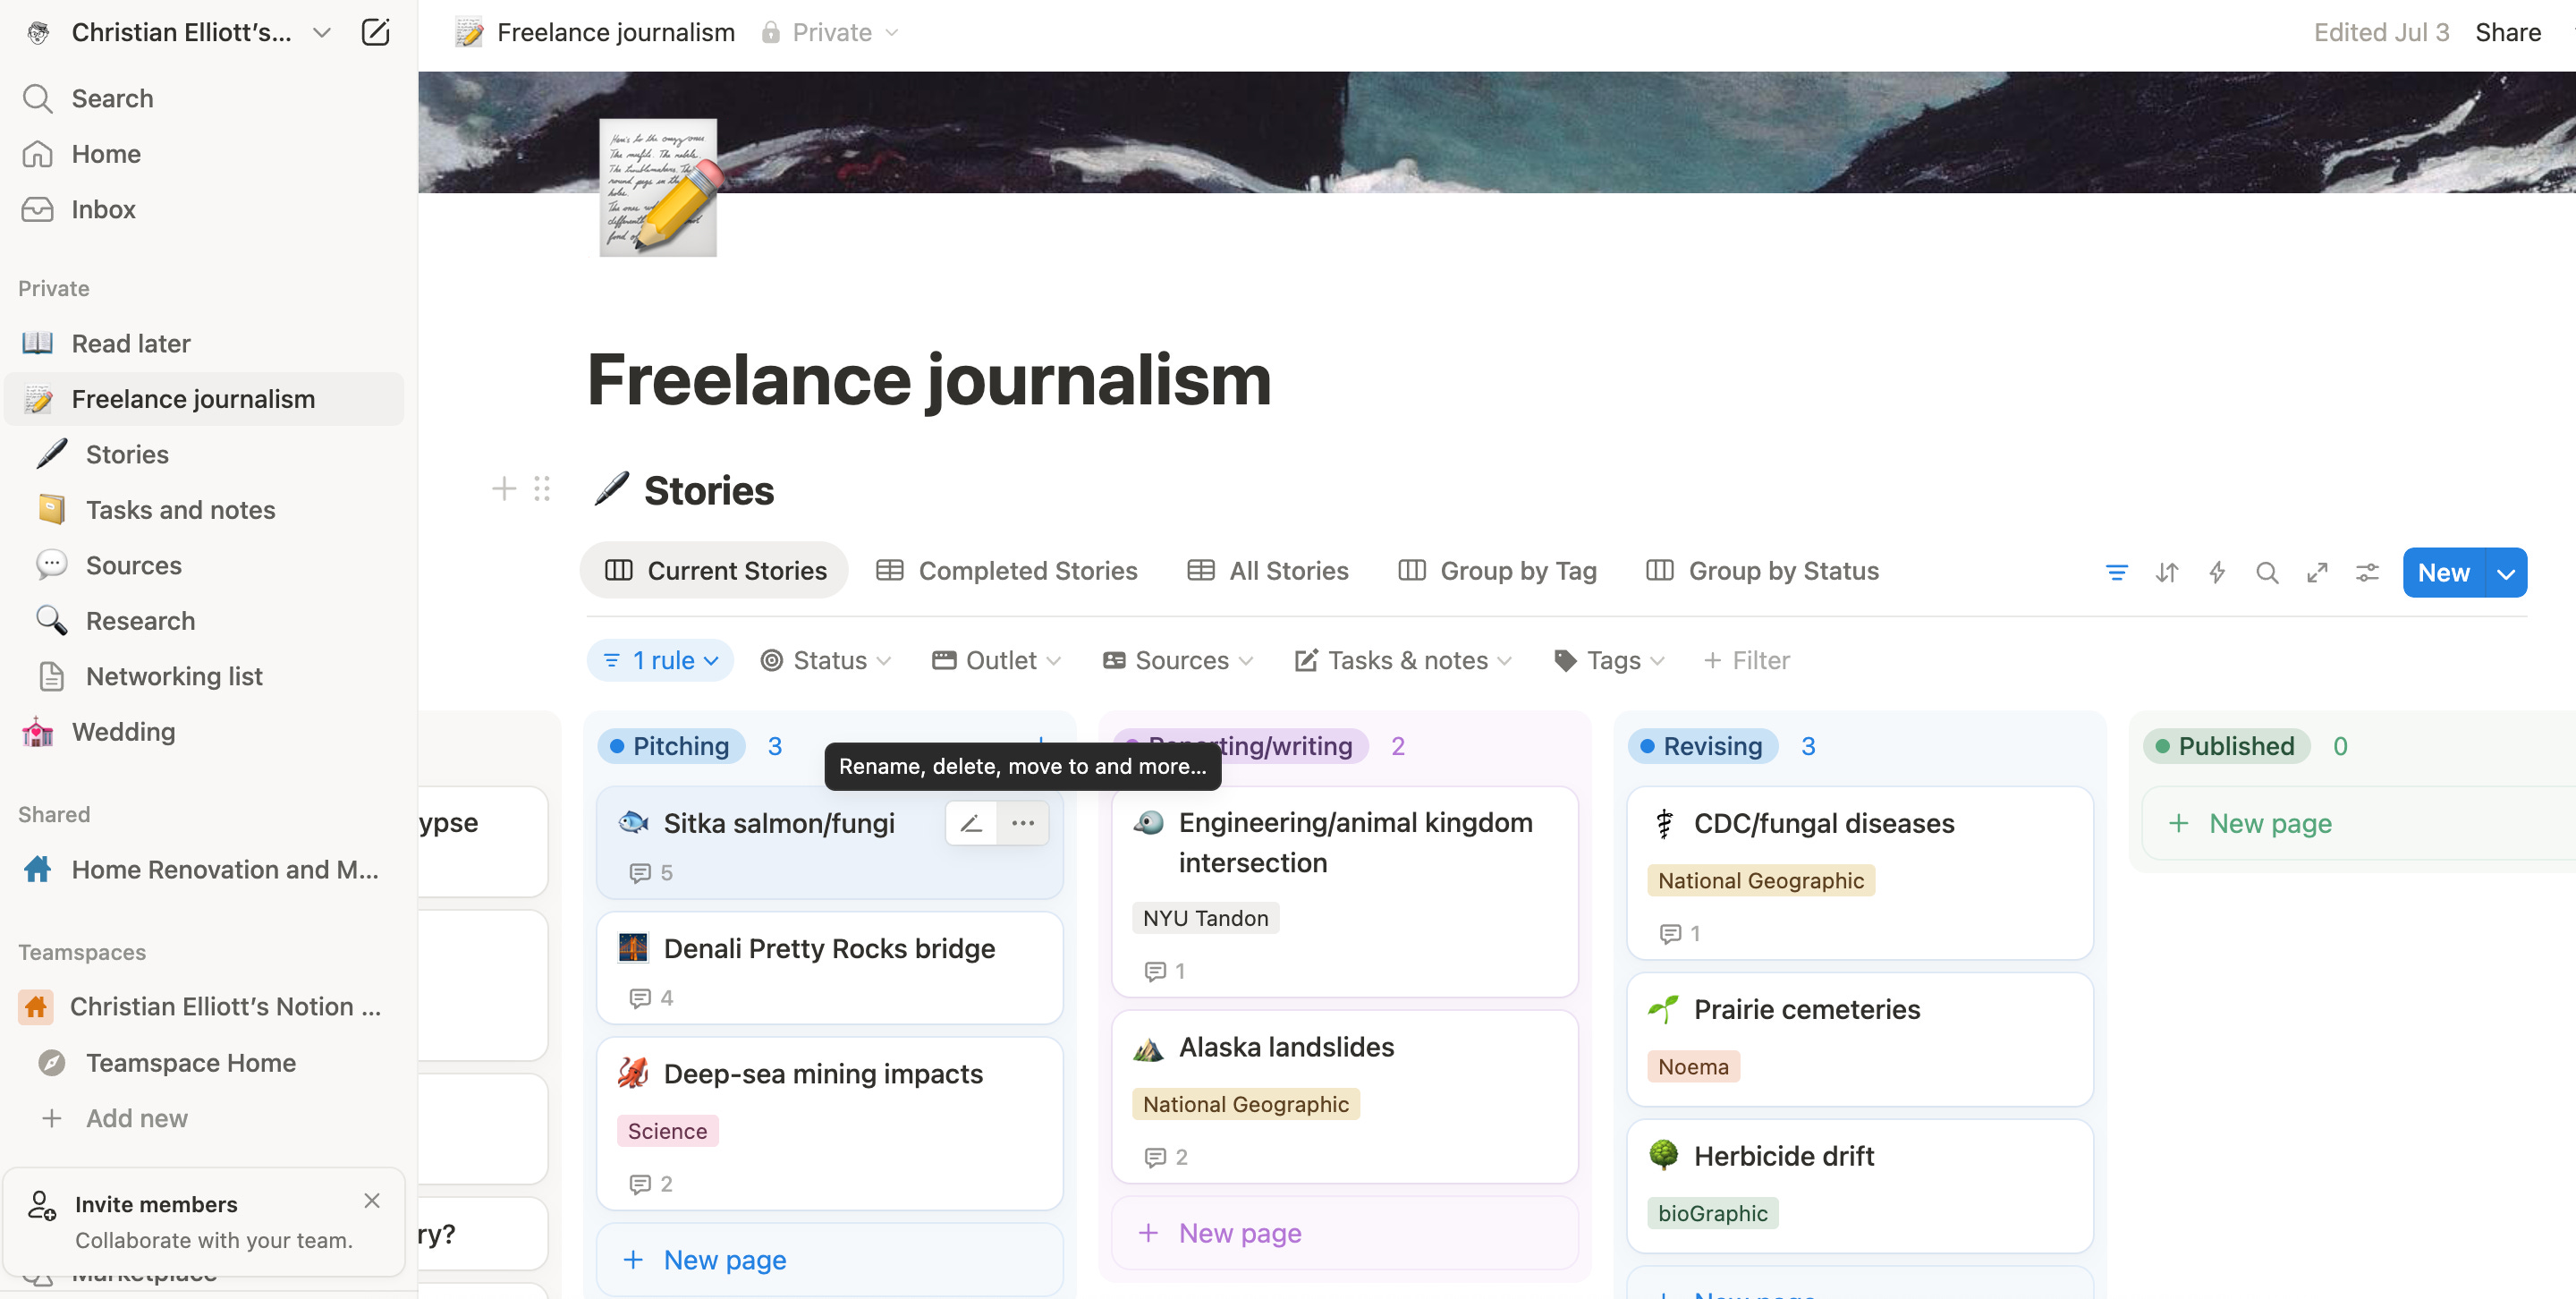Dismiss the Invite members banner
2576x1299 pixels.
(x=372, y=1200)
